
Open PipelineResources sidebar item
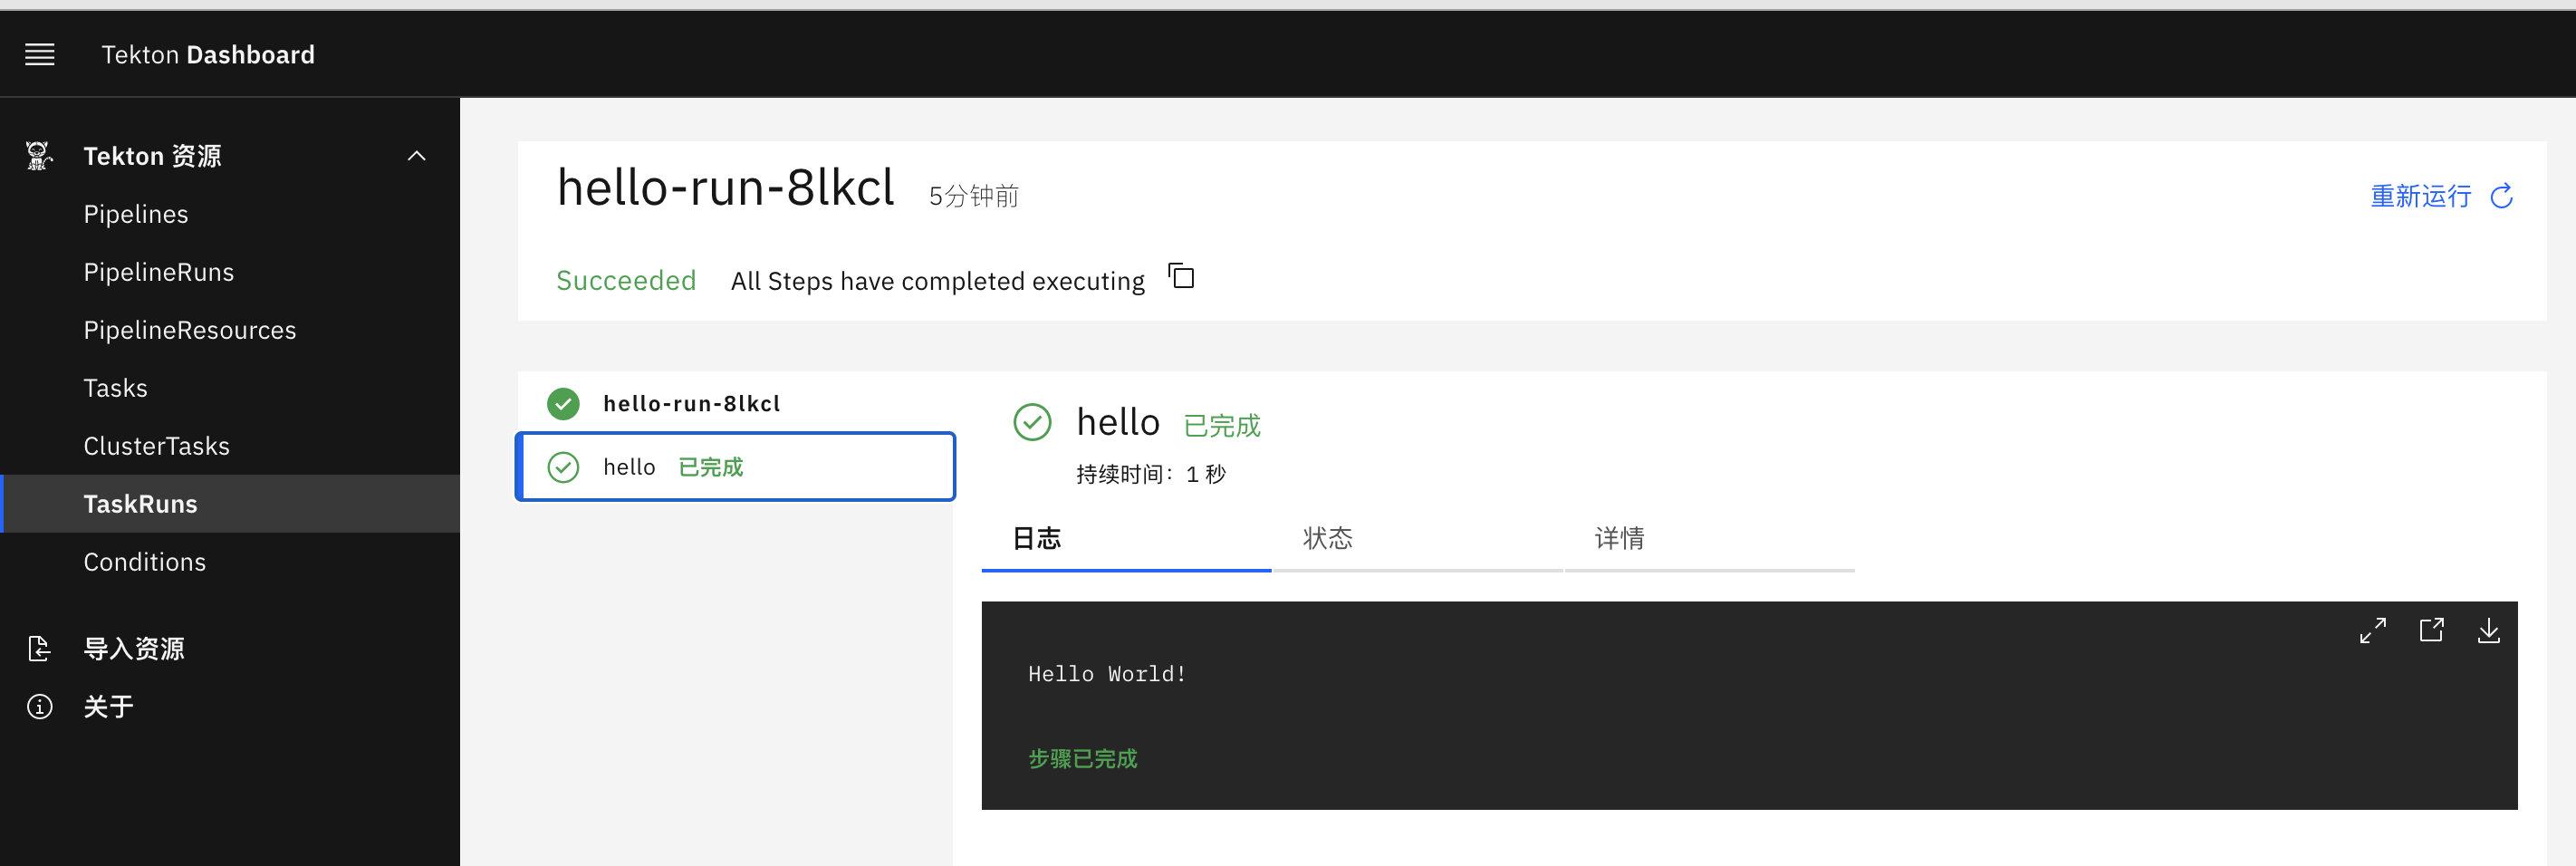(x=230, y=330)
